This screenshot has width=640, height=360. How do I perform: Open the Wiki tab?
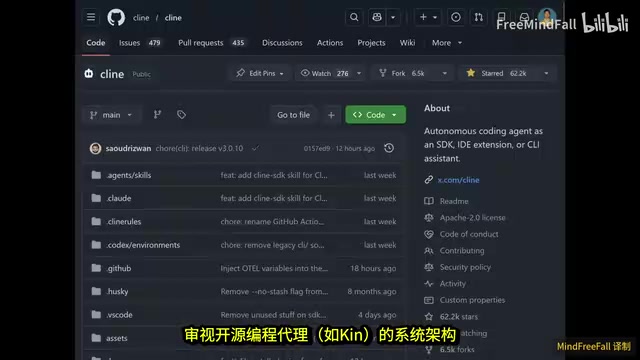pyautogui.click(x=407, y=43)
